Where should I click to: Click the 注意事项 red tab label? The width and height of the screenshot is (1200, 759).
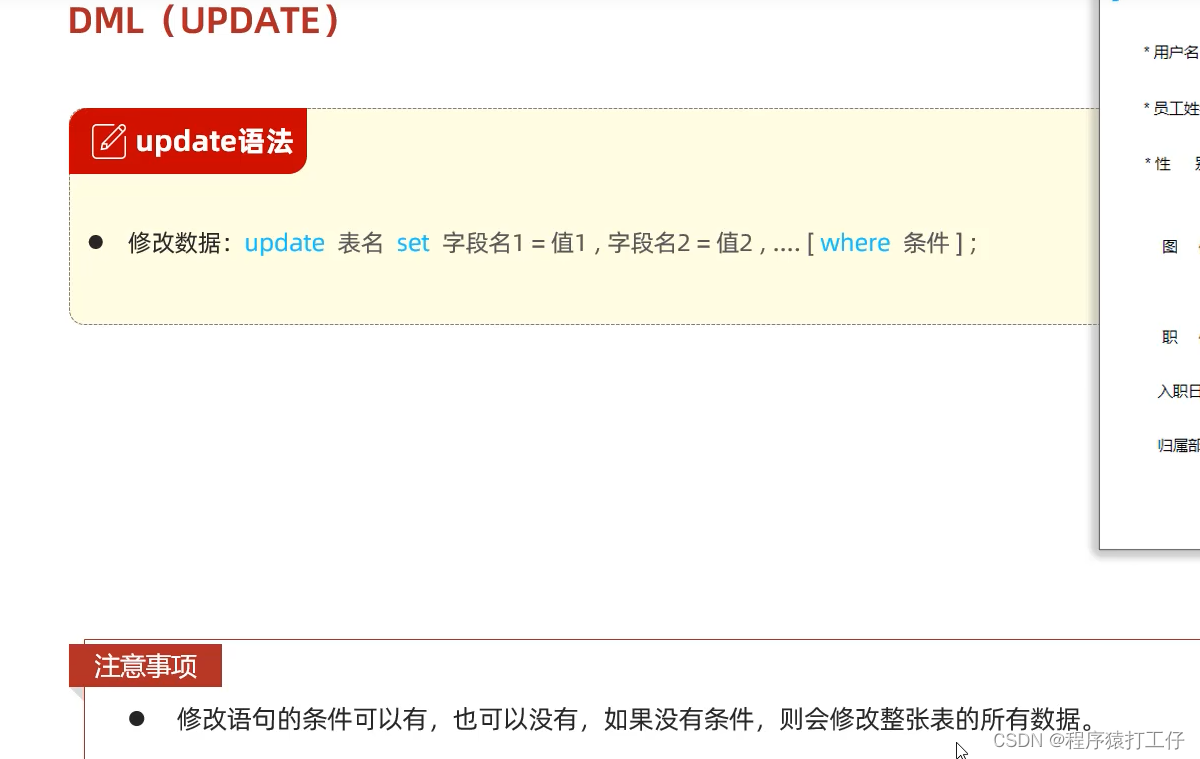[145, 666]
